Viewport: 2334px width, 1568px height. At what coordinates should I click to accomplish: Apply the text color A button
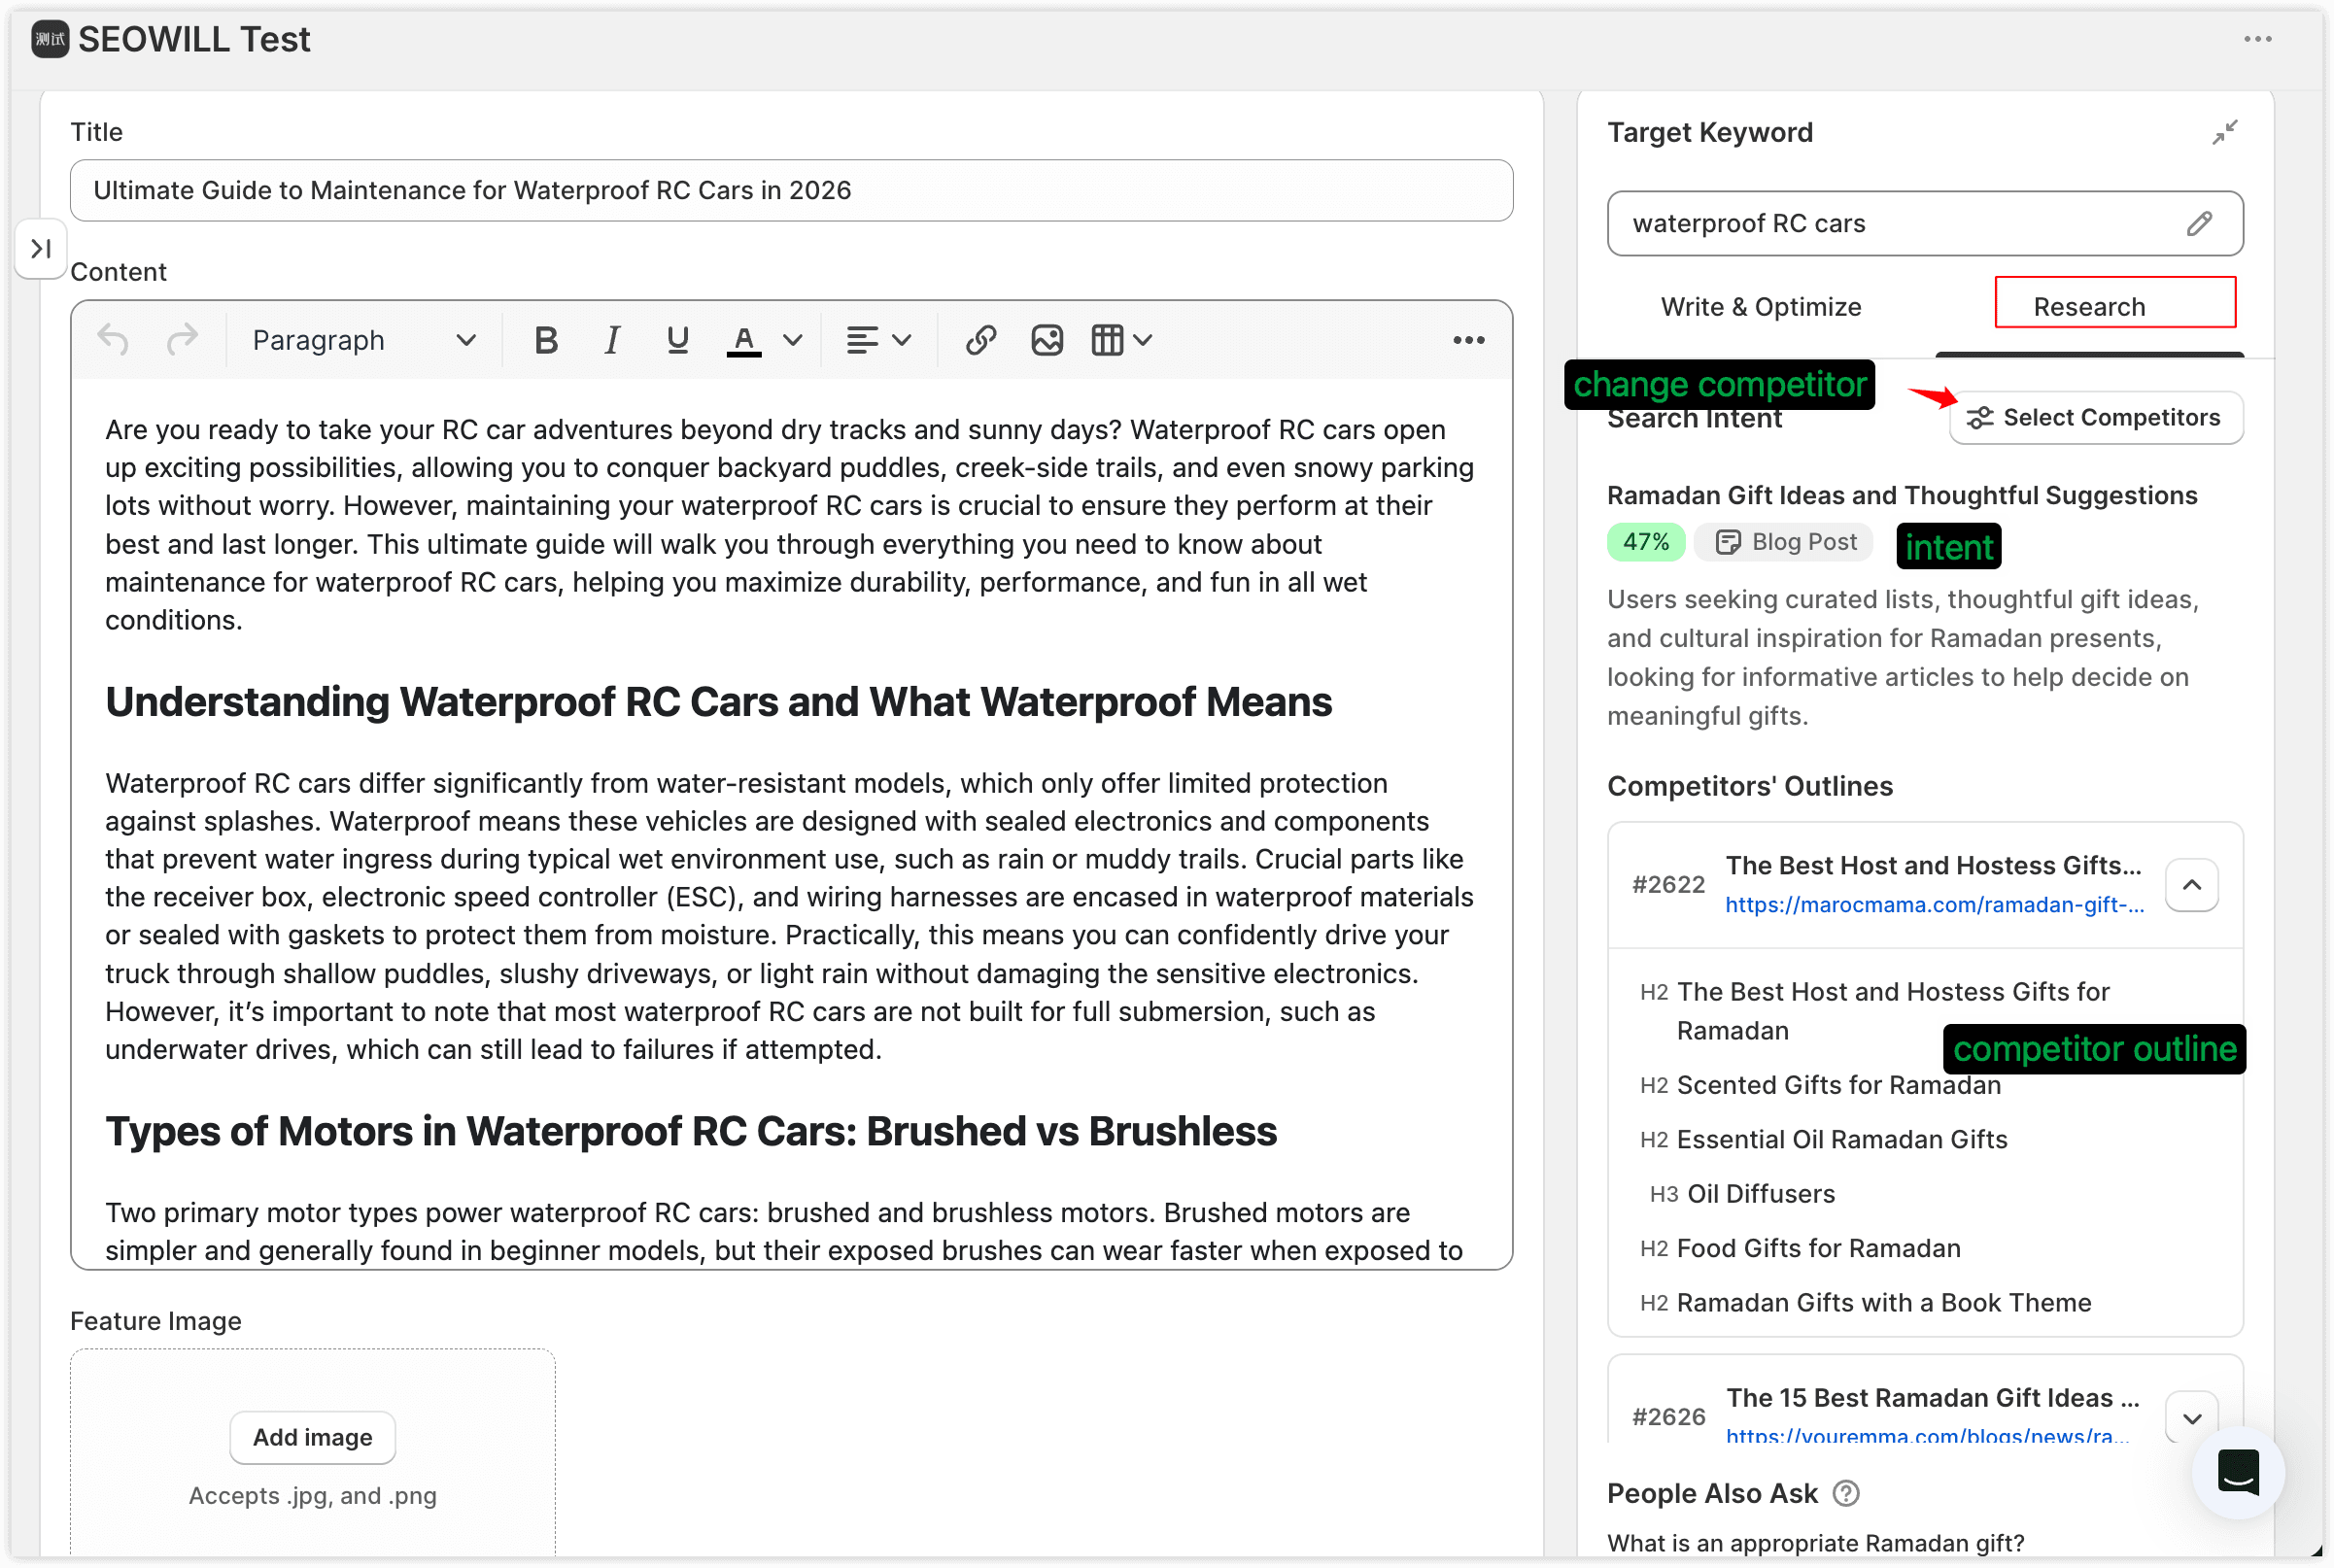pyautogui.click(x=743, y=340)
